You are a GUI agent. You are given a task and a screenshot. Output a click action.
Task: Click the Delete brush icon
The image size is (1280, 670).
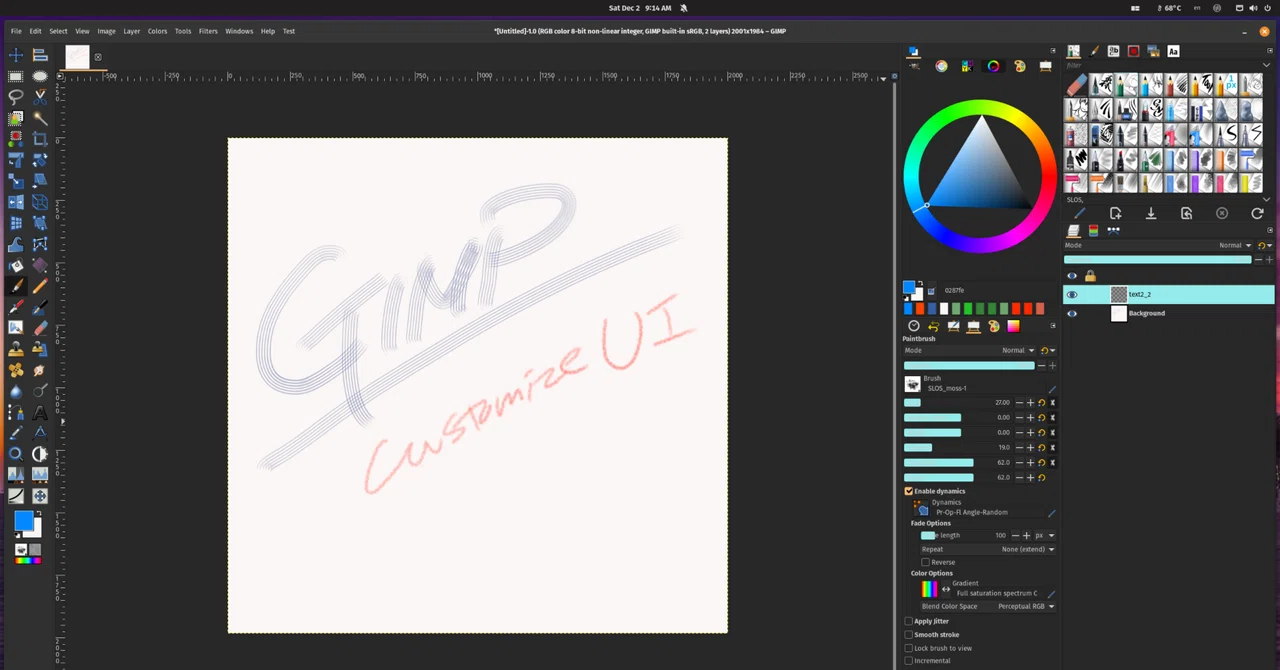(1222, 213)
